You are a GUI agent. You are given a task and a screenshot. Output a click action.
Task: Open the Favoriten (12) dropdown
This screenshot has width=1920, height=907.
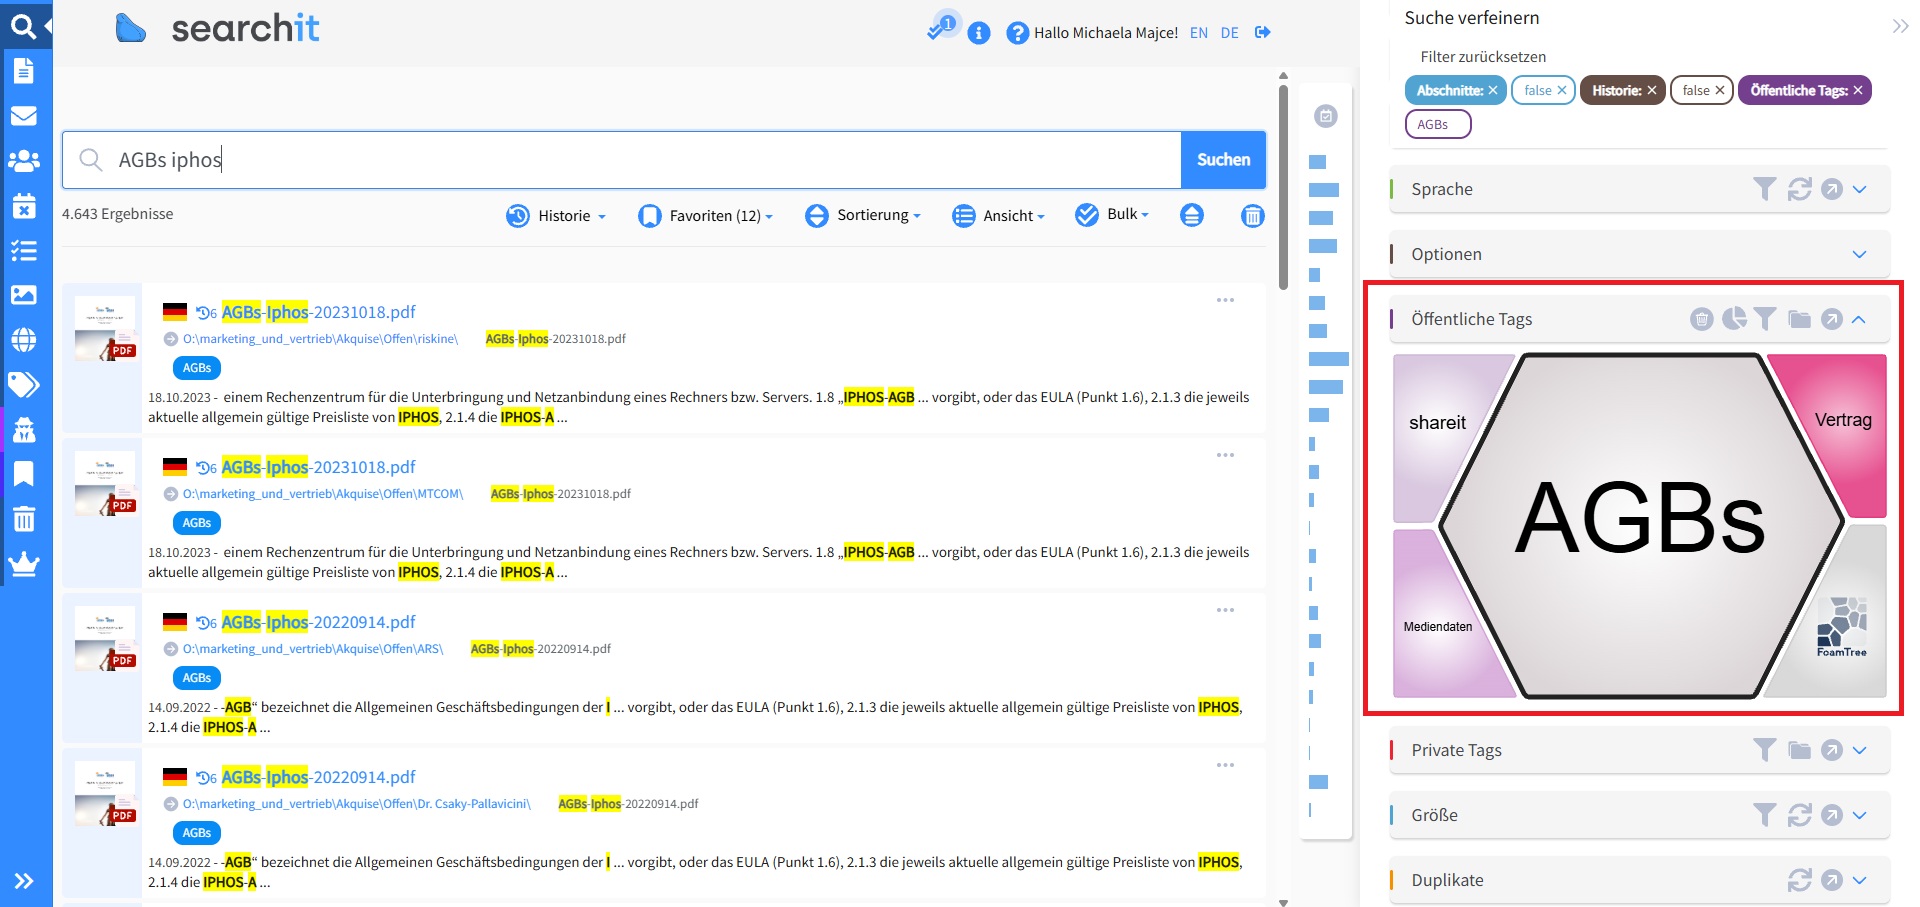click(705, 215)
